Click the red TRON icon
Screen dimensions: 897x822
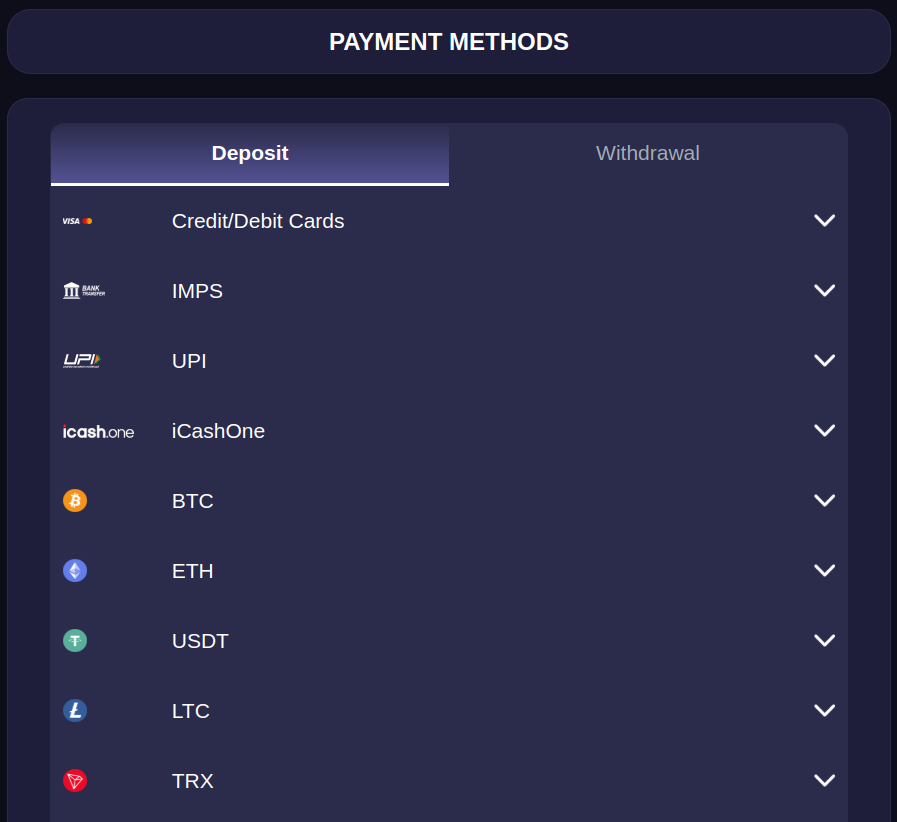click(x=75, y=780)
